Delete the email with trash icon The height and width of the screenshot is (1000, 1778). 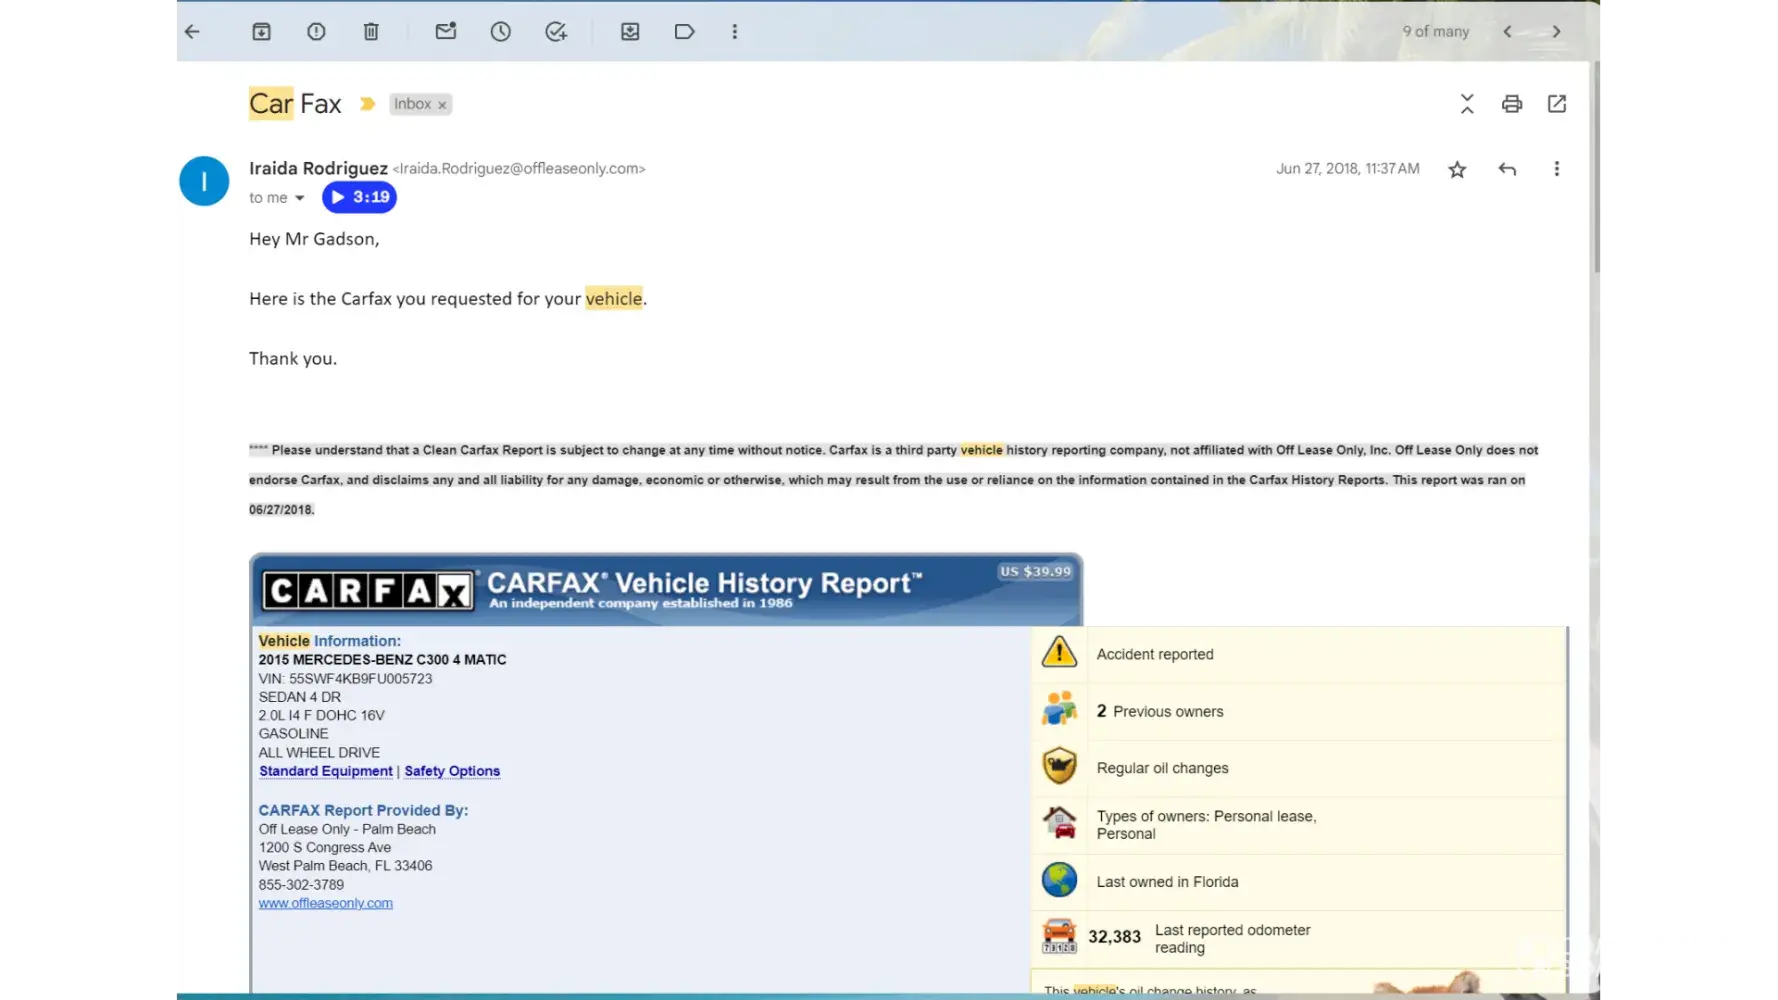click(x=371, y=32)
